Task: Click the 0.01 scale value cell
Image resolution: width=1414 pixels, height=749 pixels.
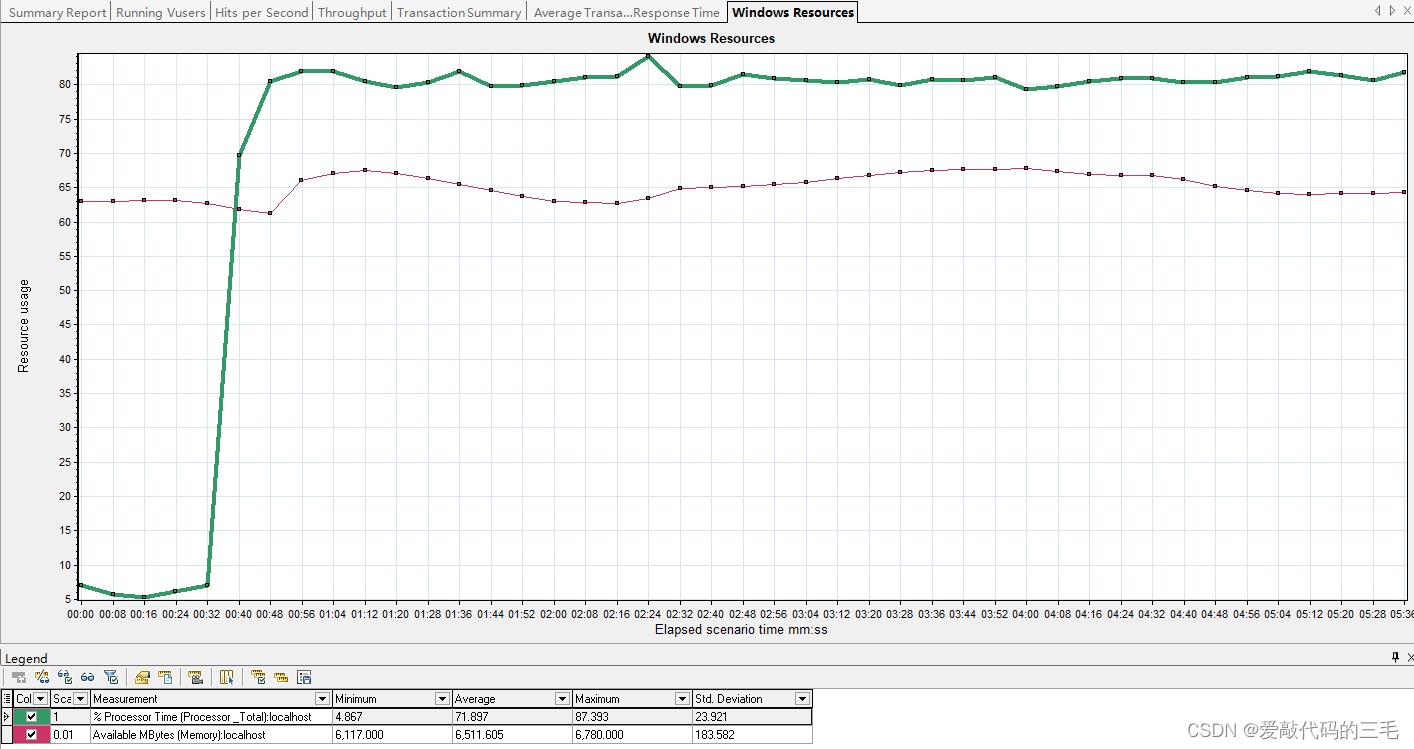Action: pos(70,734)
